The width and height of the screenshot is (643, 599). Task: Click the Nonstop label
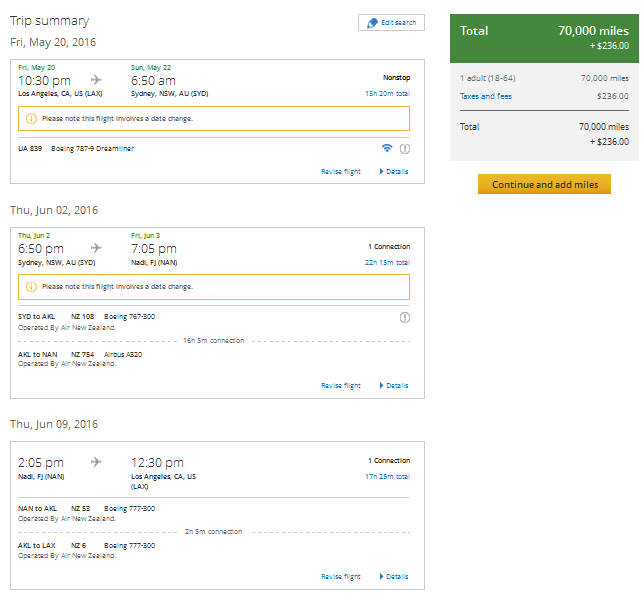pos(397,77)
